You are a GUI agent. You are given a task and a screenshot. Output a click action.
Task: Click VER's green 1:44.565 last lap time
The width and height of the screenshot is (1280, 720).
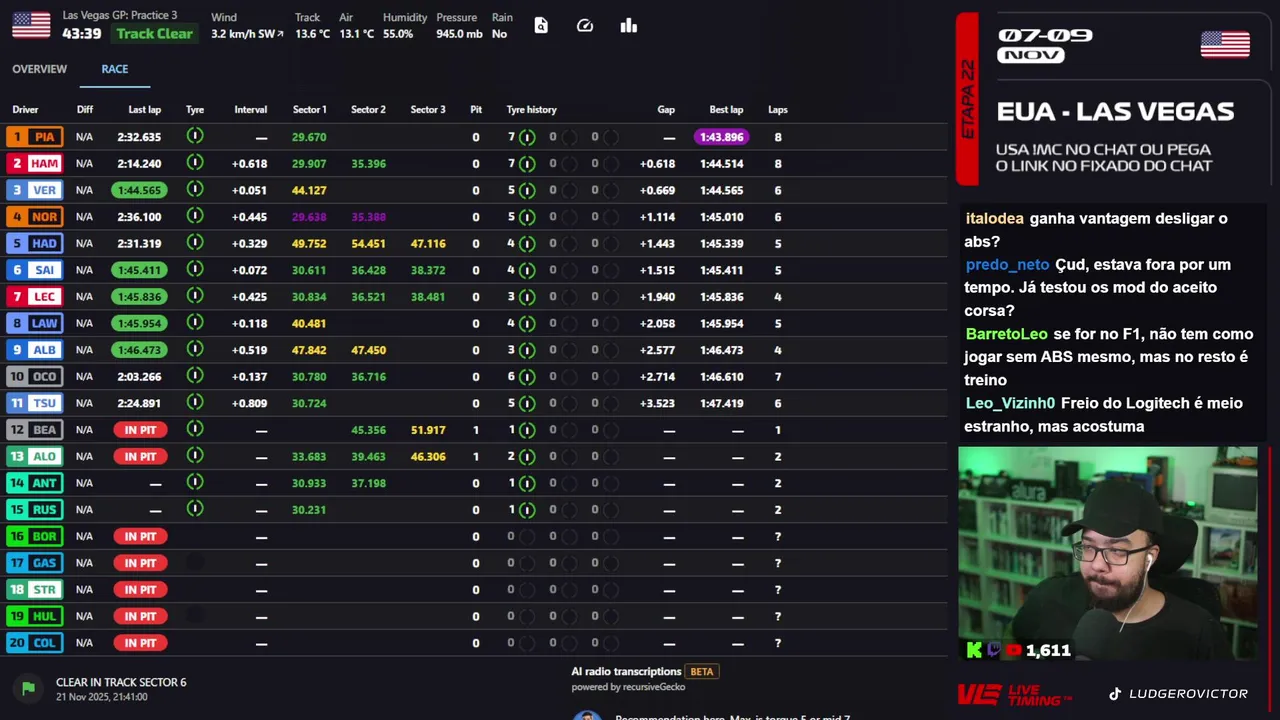139,190
